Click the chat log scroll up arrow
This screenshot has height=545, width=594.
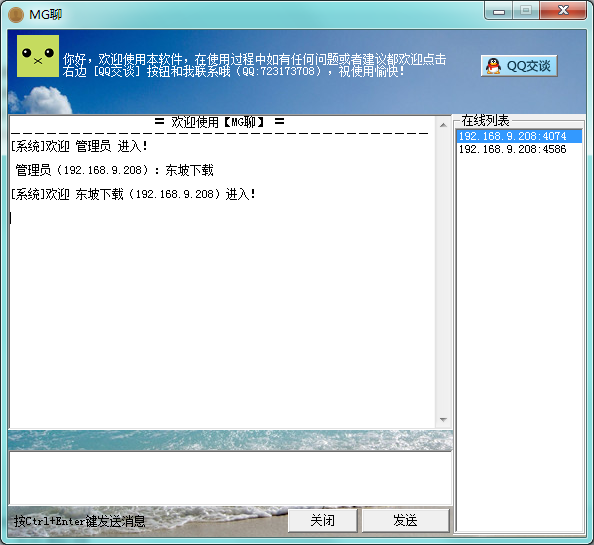pos(443,125)
